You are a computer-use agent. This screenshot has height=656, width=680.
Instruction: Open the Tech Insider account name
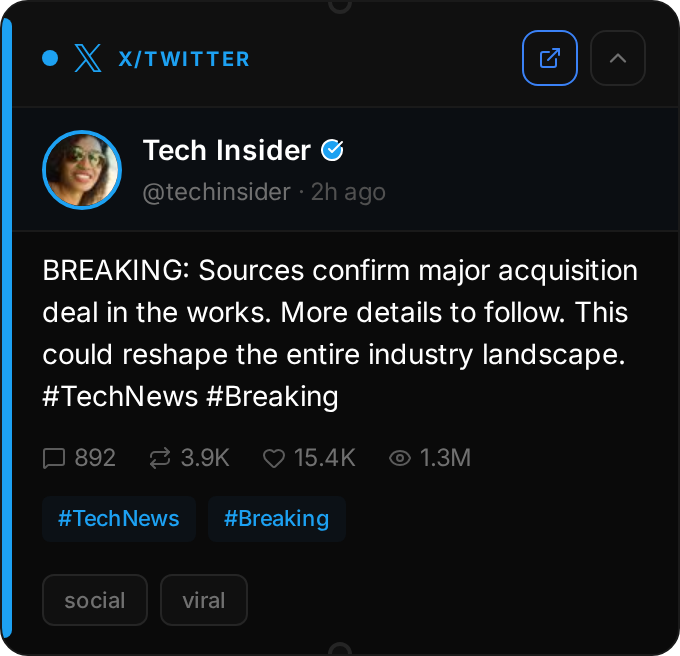point(227,151)
